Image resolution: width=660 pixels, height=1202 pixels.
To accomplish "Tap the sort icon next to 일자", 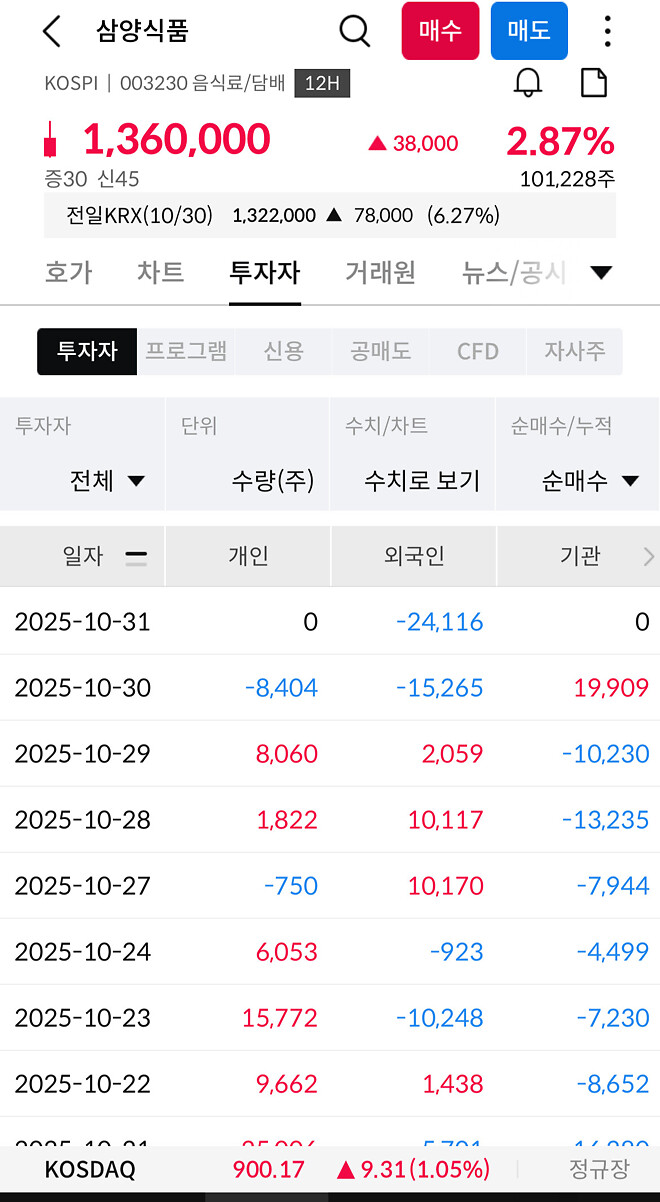I will 135,555.
